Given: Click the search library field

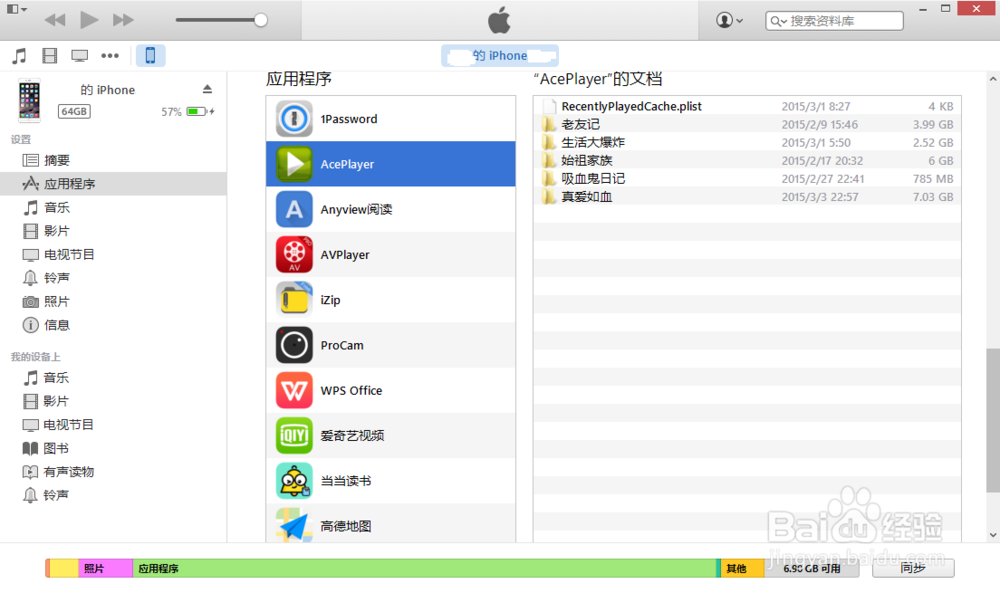Looking at the screenshot, I should click(x=834, y=21).
